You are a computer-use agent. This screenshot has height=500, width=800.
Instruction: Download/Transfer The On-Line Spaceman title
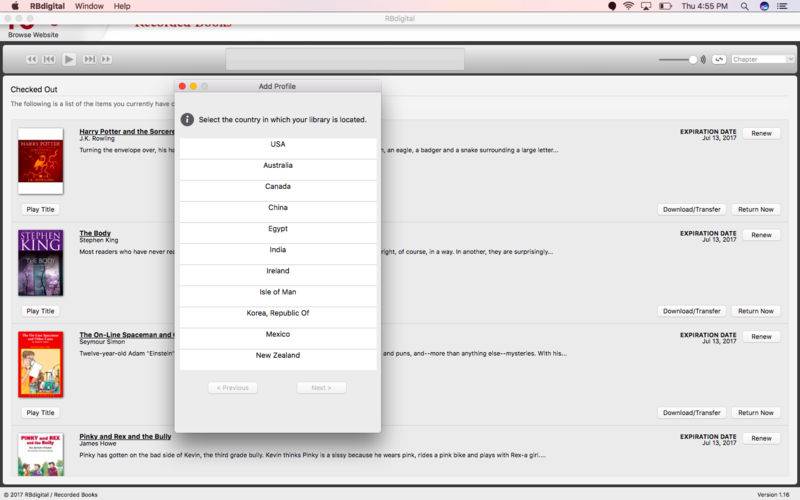coord(691,412)
